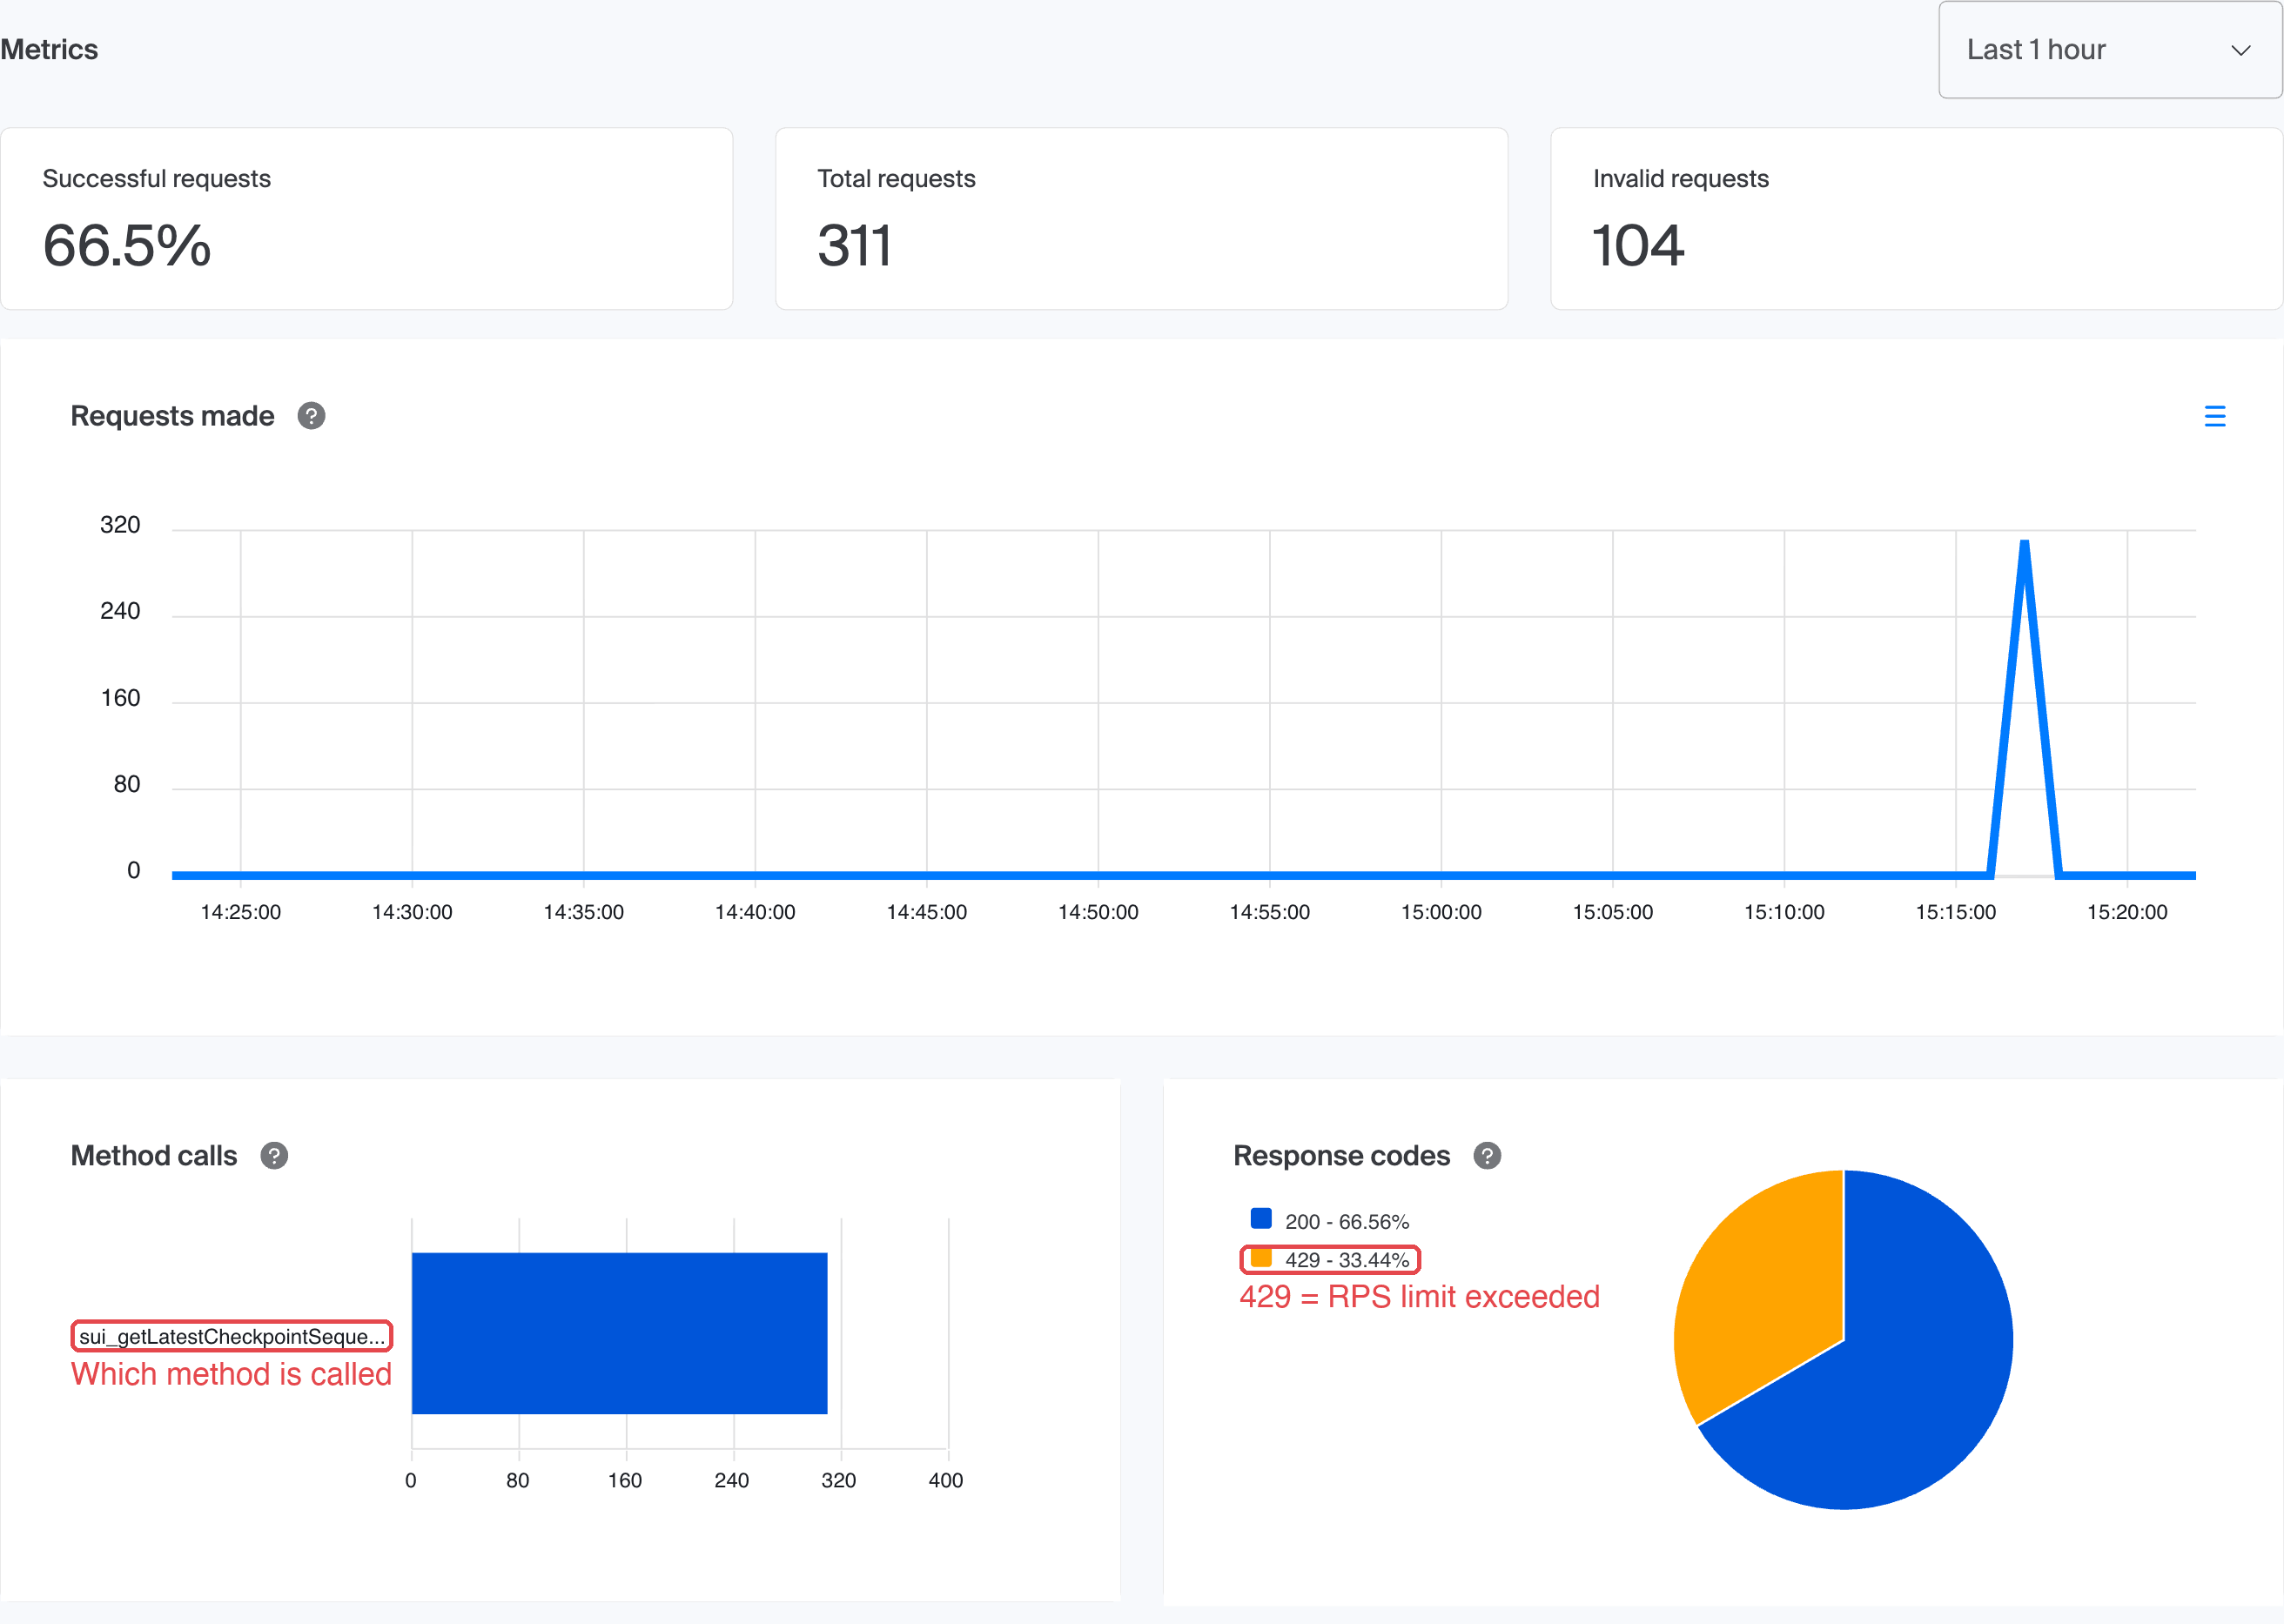Click the Invalid requests card label

[x=1680, y=179]
